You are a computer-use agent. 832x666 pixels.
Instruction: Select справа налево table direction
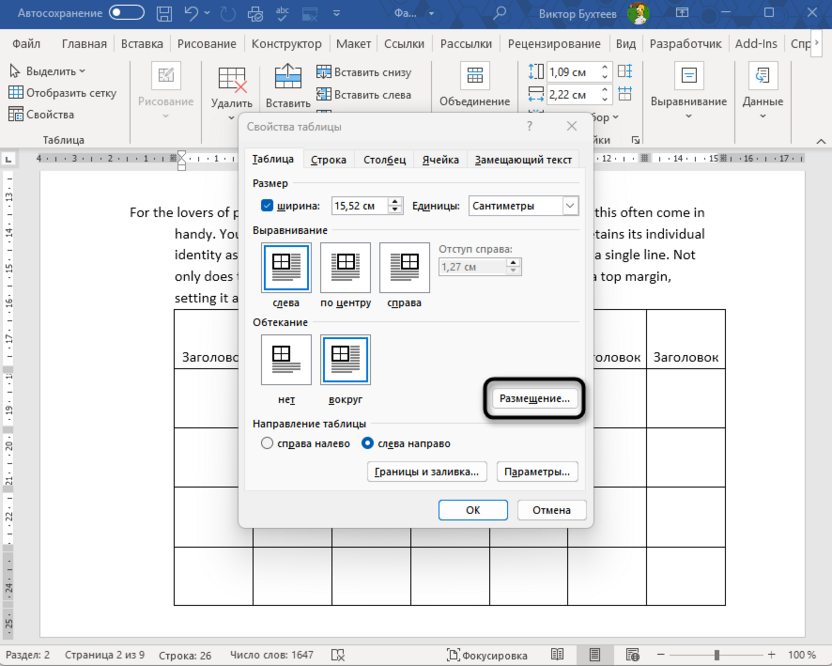(x=267, y=443)
